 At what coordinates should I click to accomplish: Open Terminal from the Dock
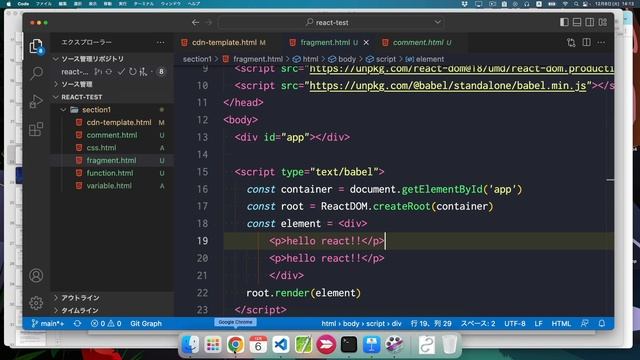(x=349, y=345)
